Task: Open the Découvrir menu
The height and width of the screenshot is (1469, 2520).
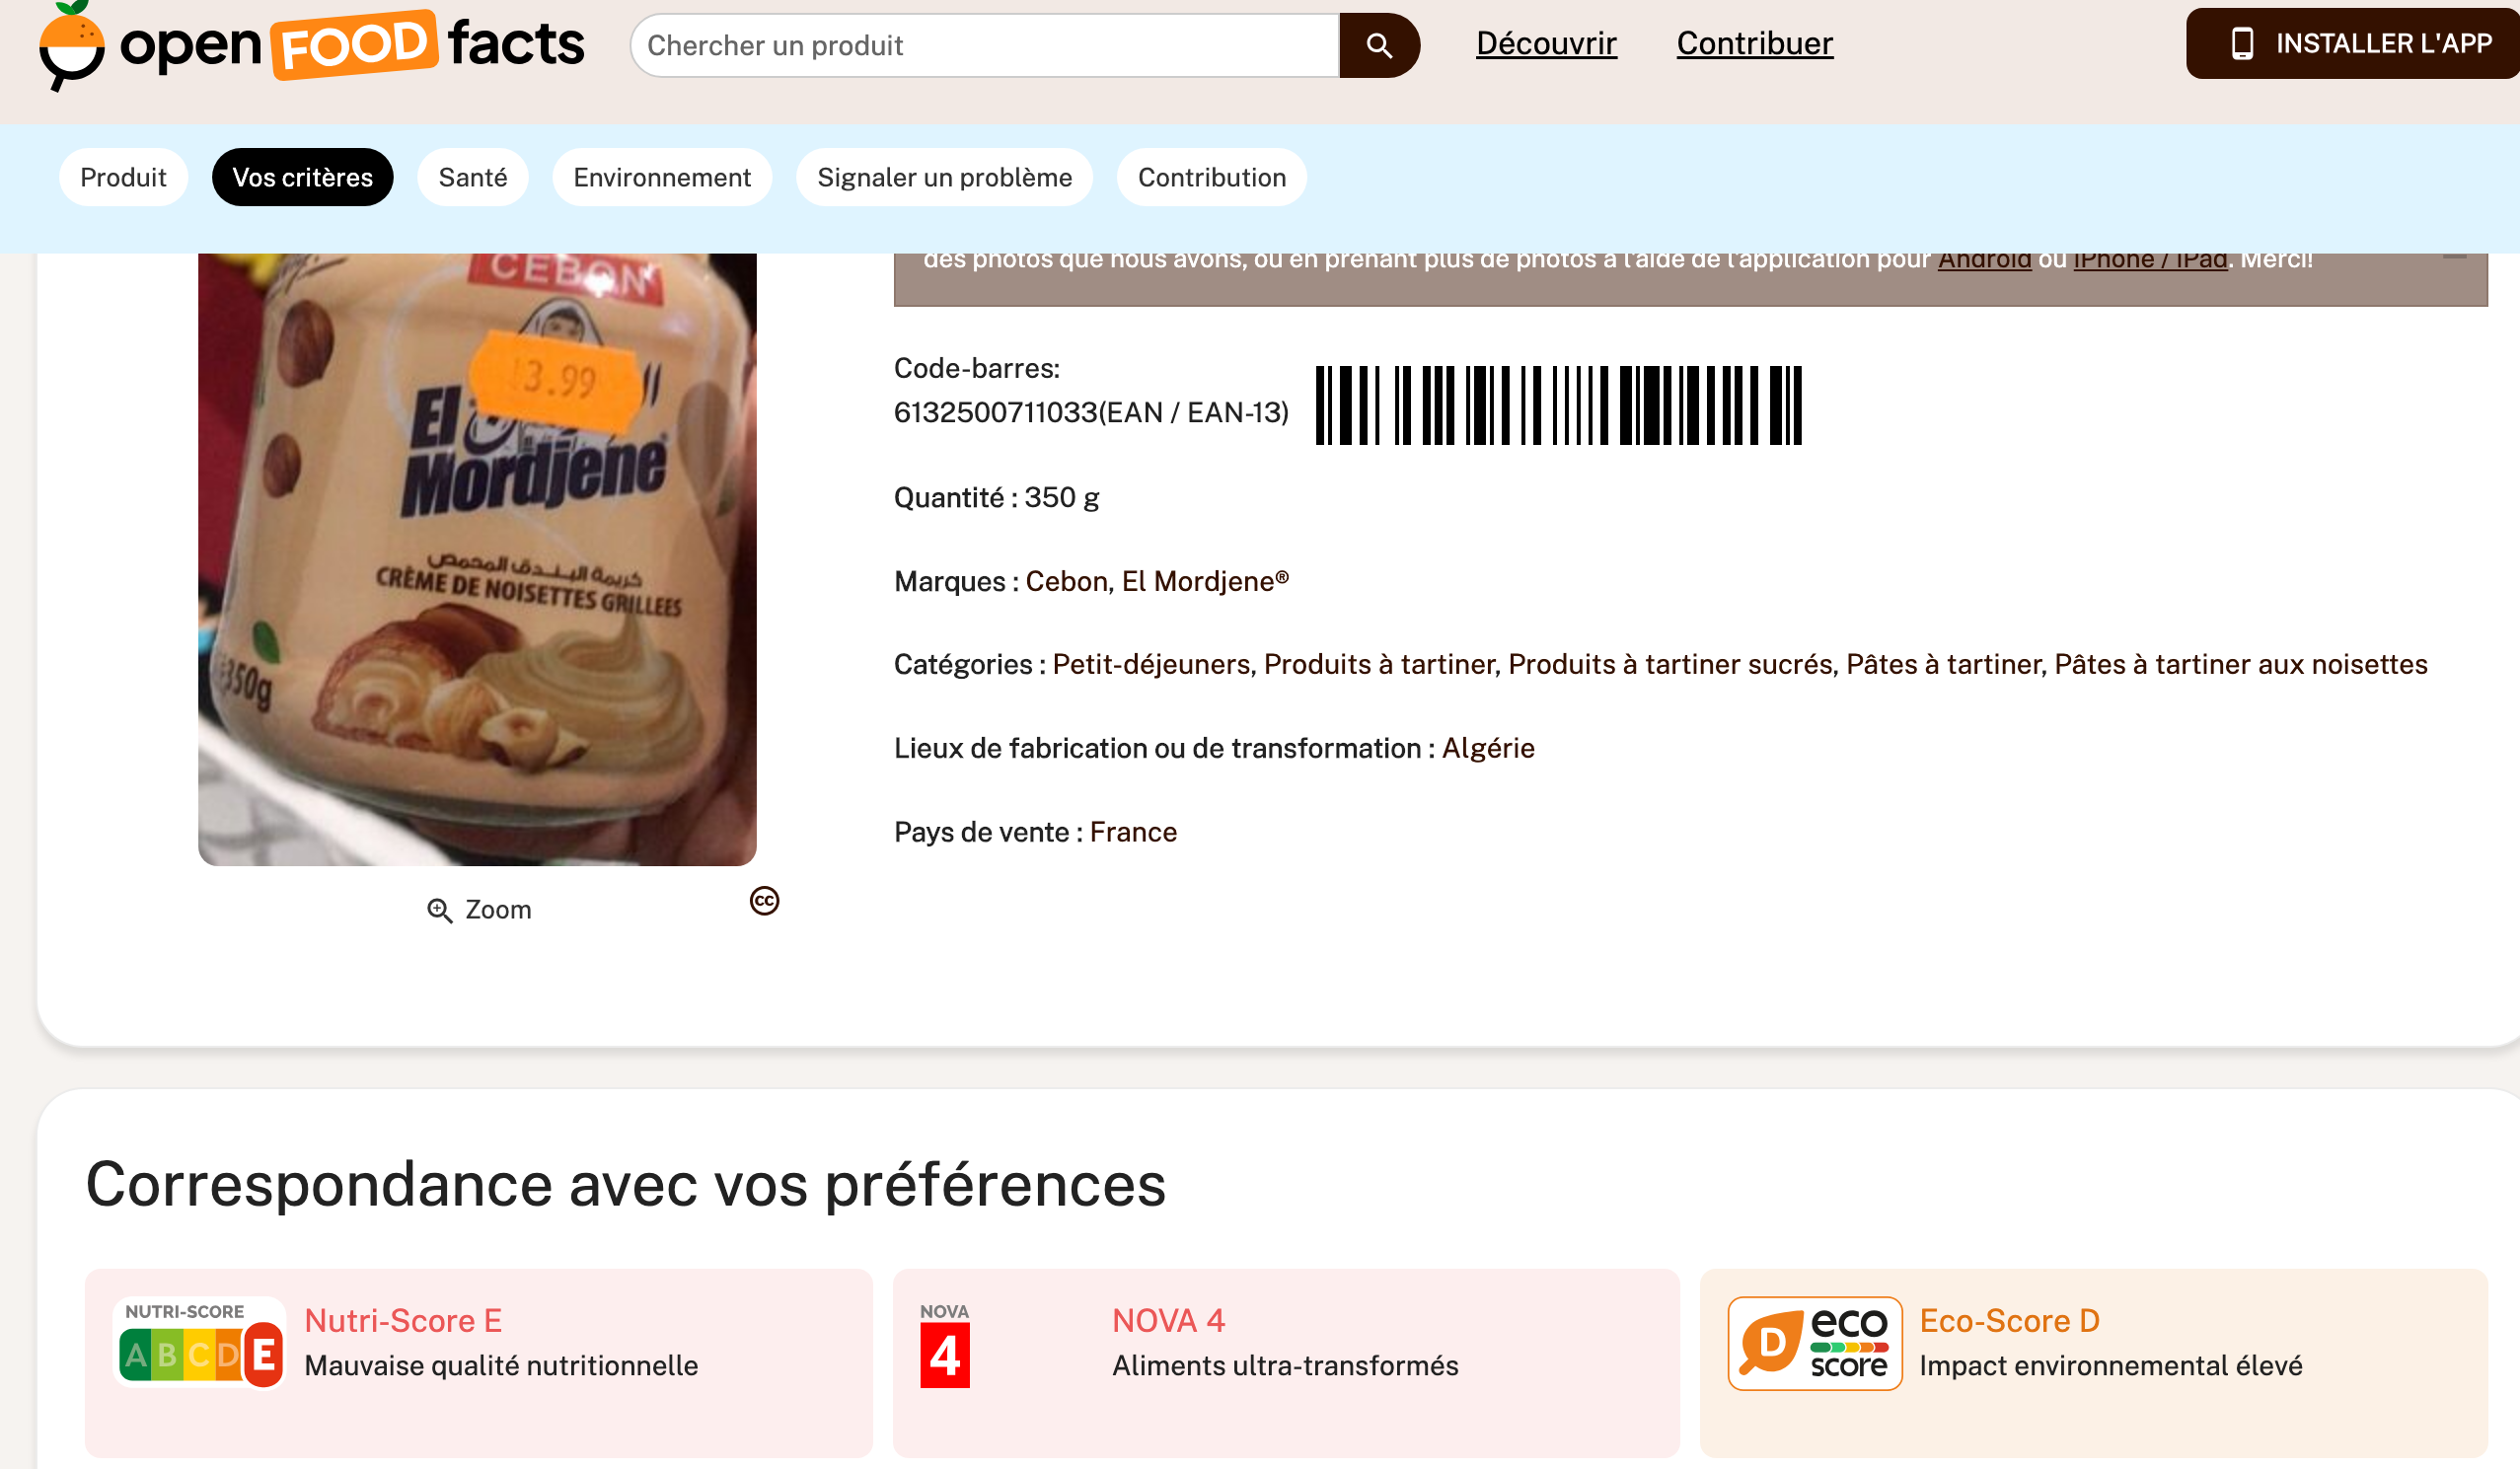Action: [1546, 43]
